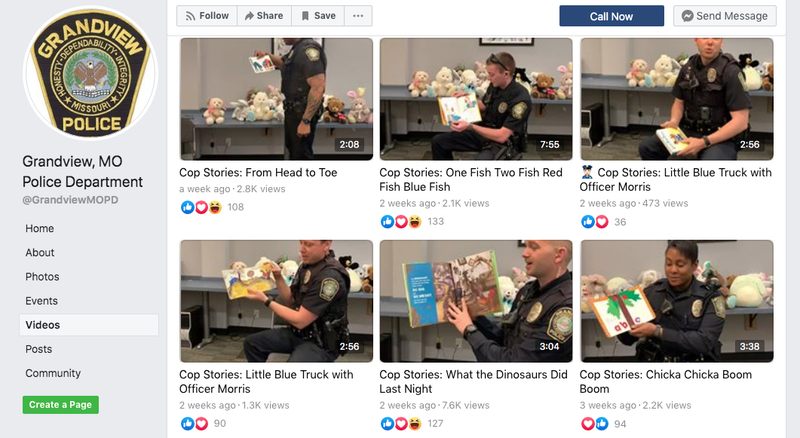Viewport: 800px width, 438px height.
Task: Open the About section in sidebar
Action: click(x=40, y=252)
